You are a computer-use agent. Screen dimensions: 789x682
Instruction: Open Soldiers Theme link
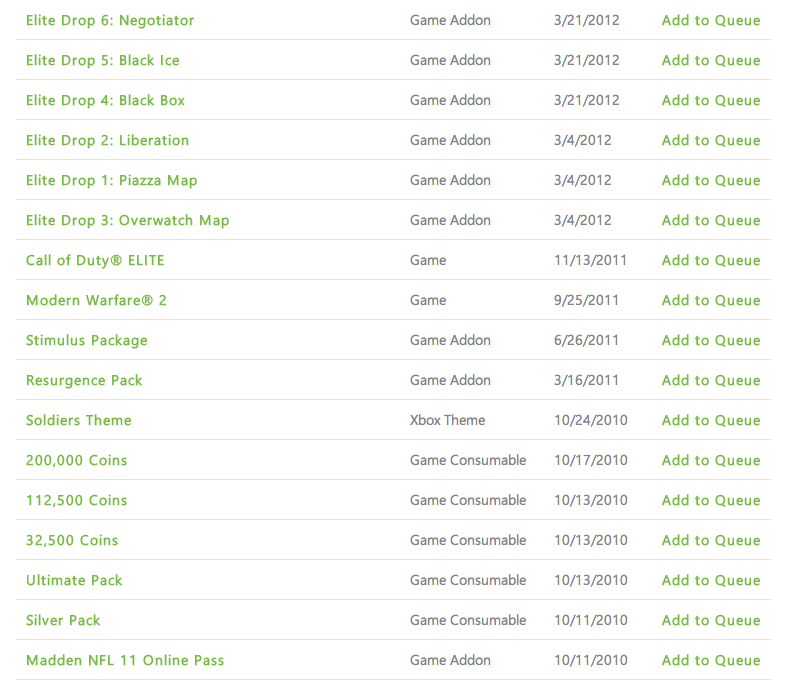pos(78,420)
